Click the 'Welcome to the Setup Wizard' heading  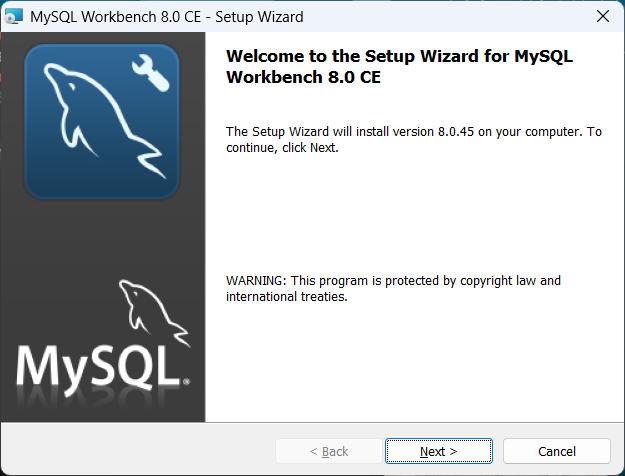400,57
